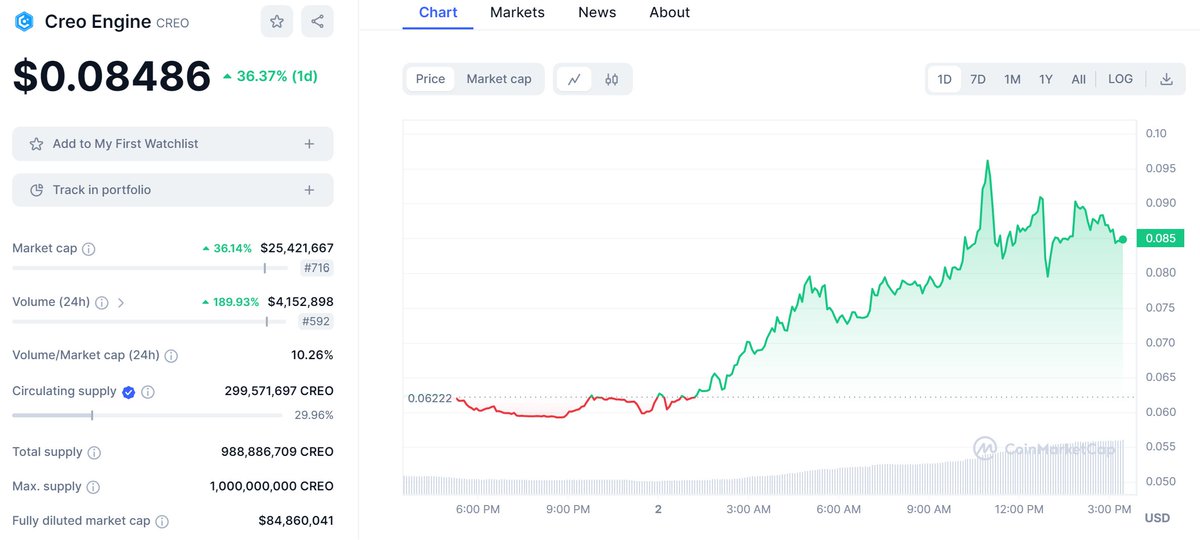The image size is (1200, 540).
Task: Click the 29.96% circulating percentage
Action: (314, 415)
